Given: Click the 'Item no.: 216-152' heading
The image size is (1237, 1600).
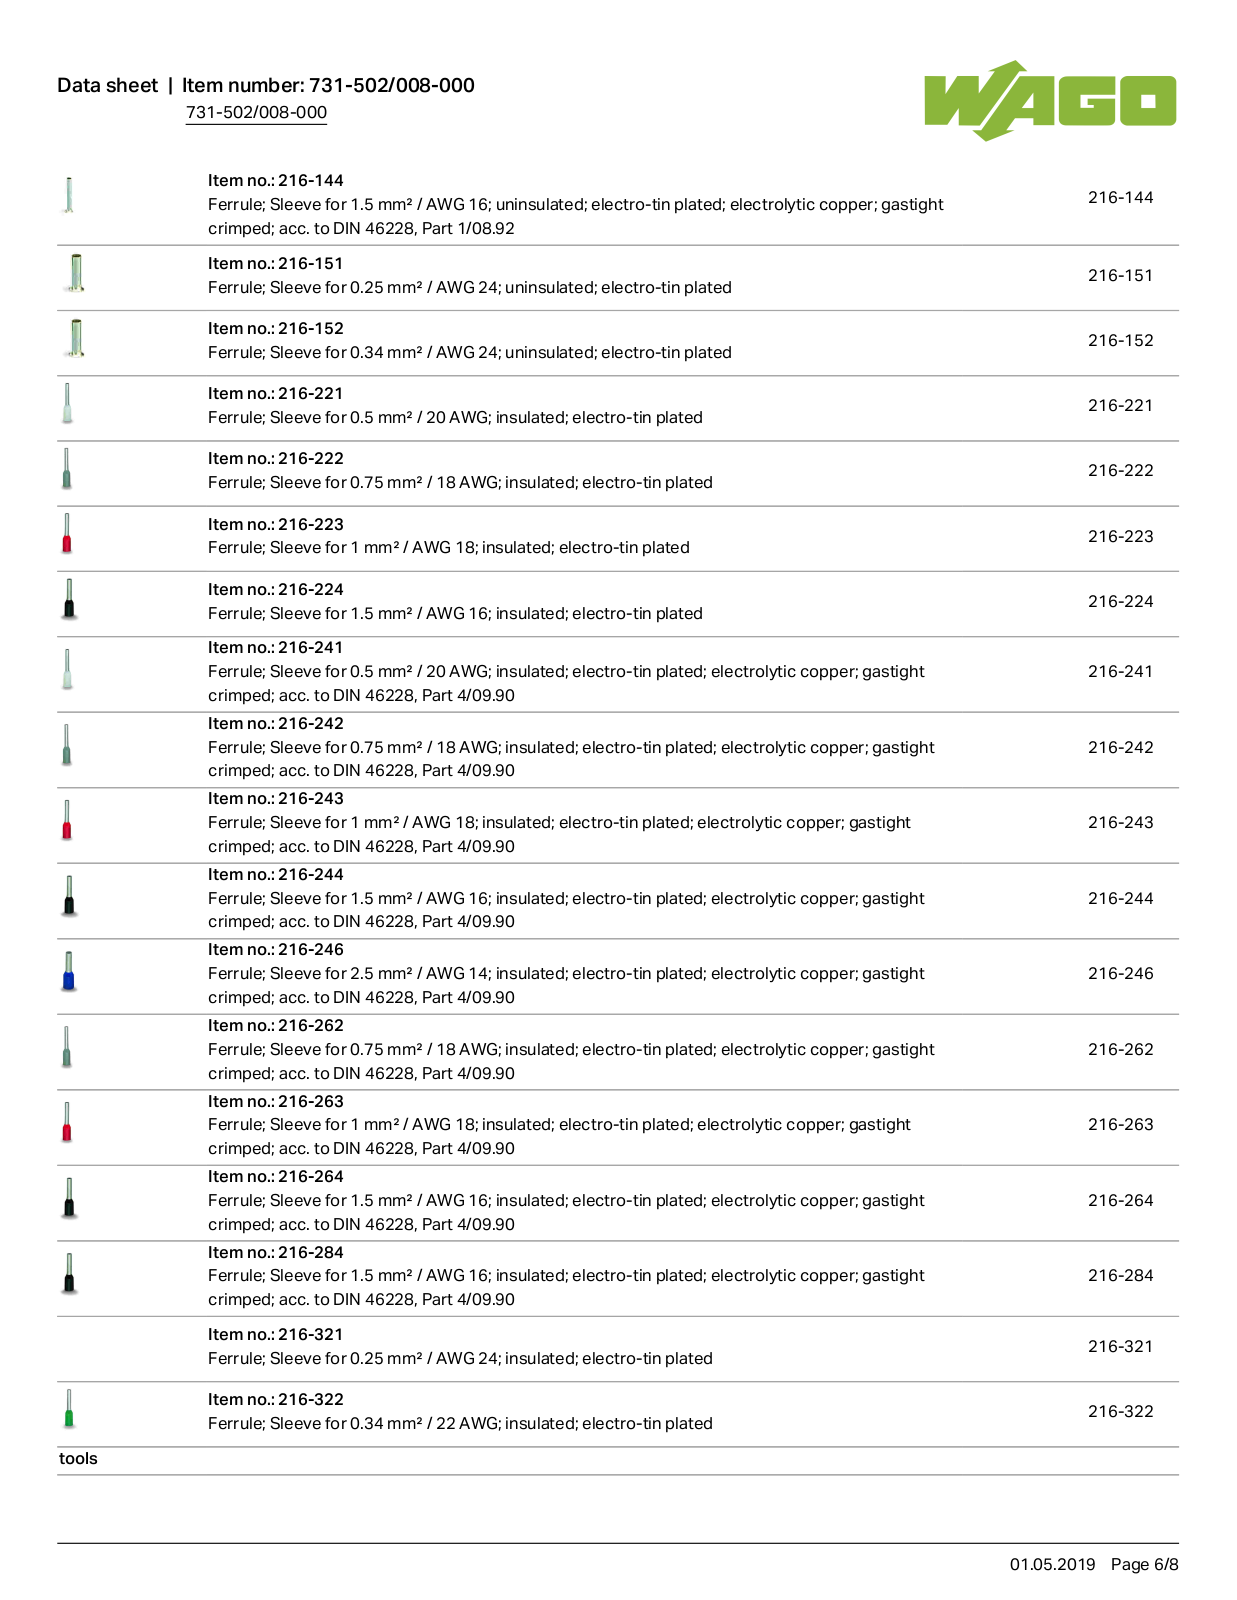Looking at the screenshot, I should [x=275, y=329].
